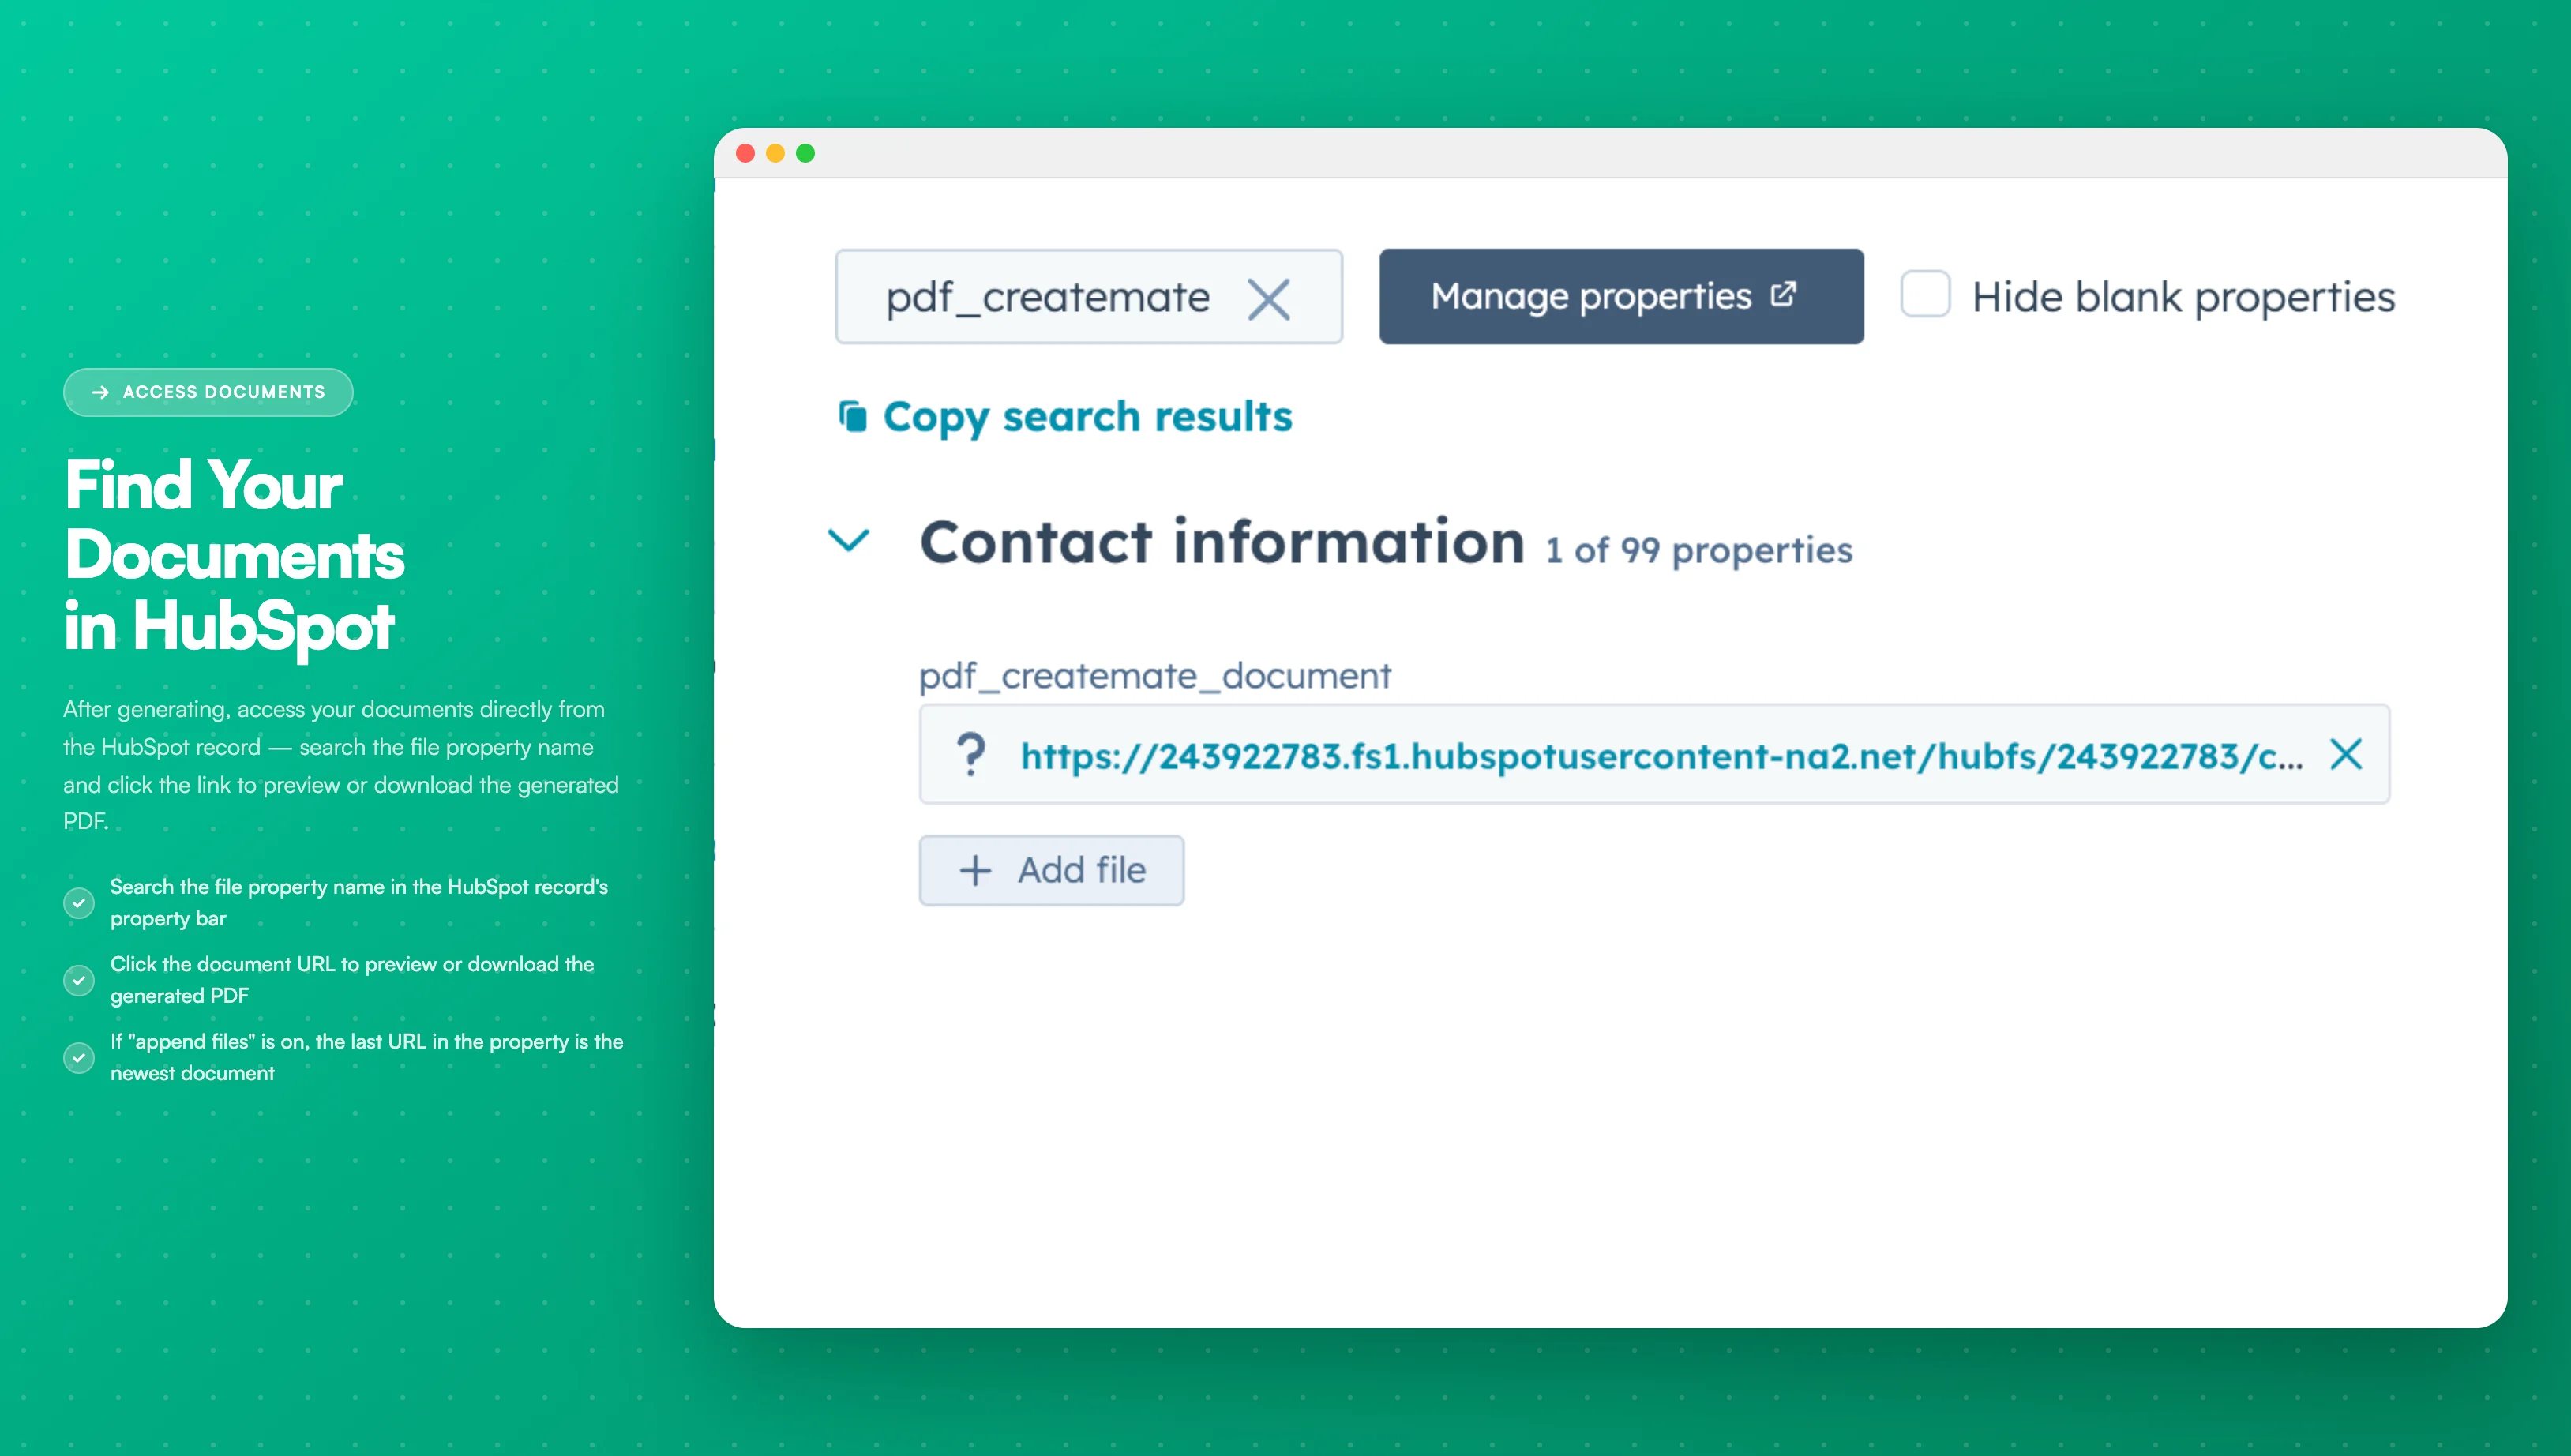
Task: Click the pdf_createmate_document property label
Action: [1155, 677]
